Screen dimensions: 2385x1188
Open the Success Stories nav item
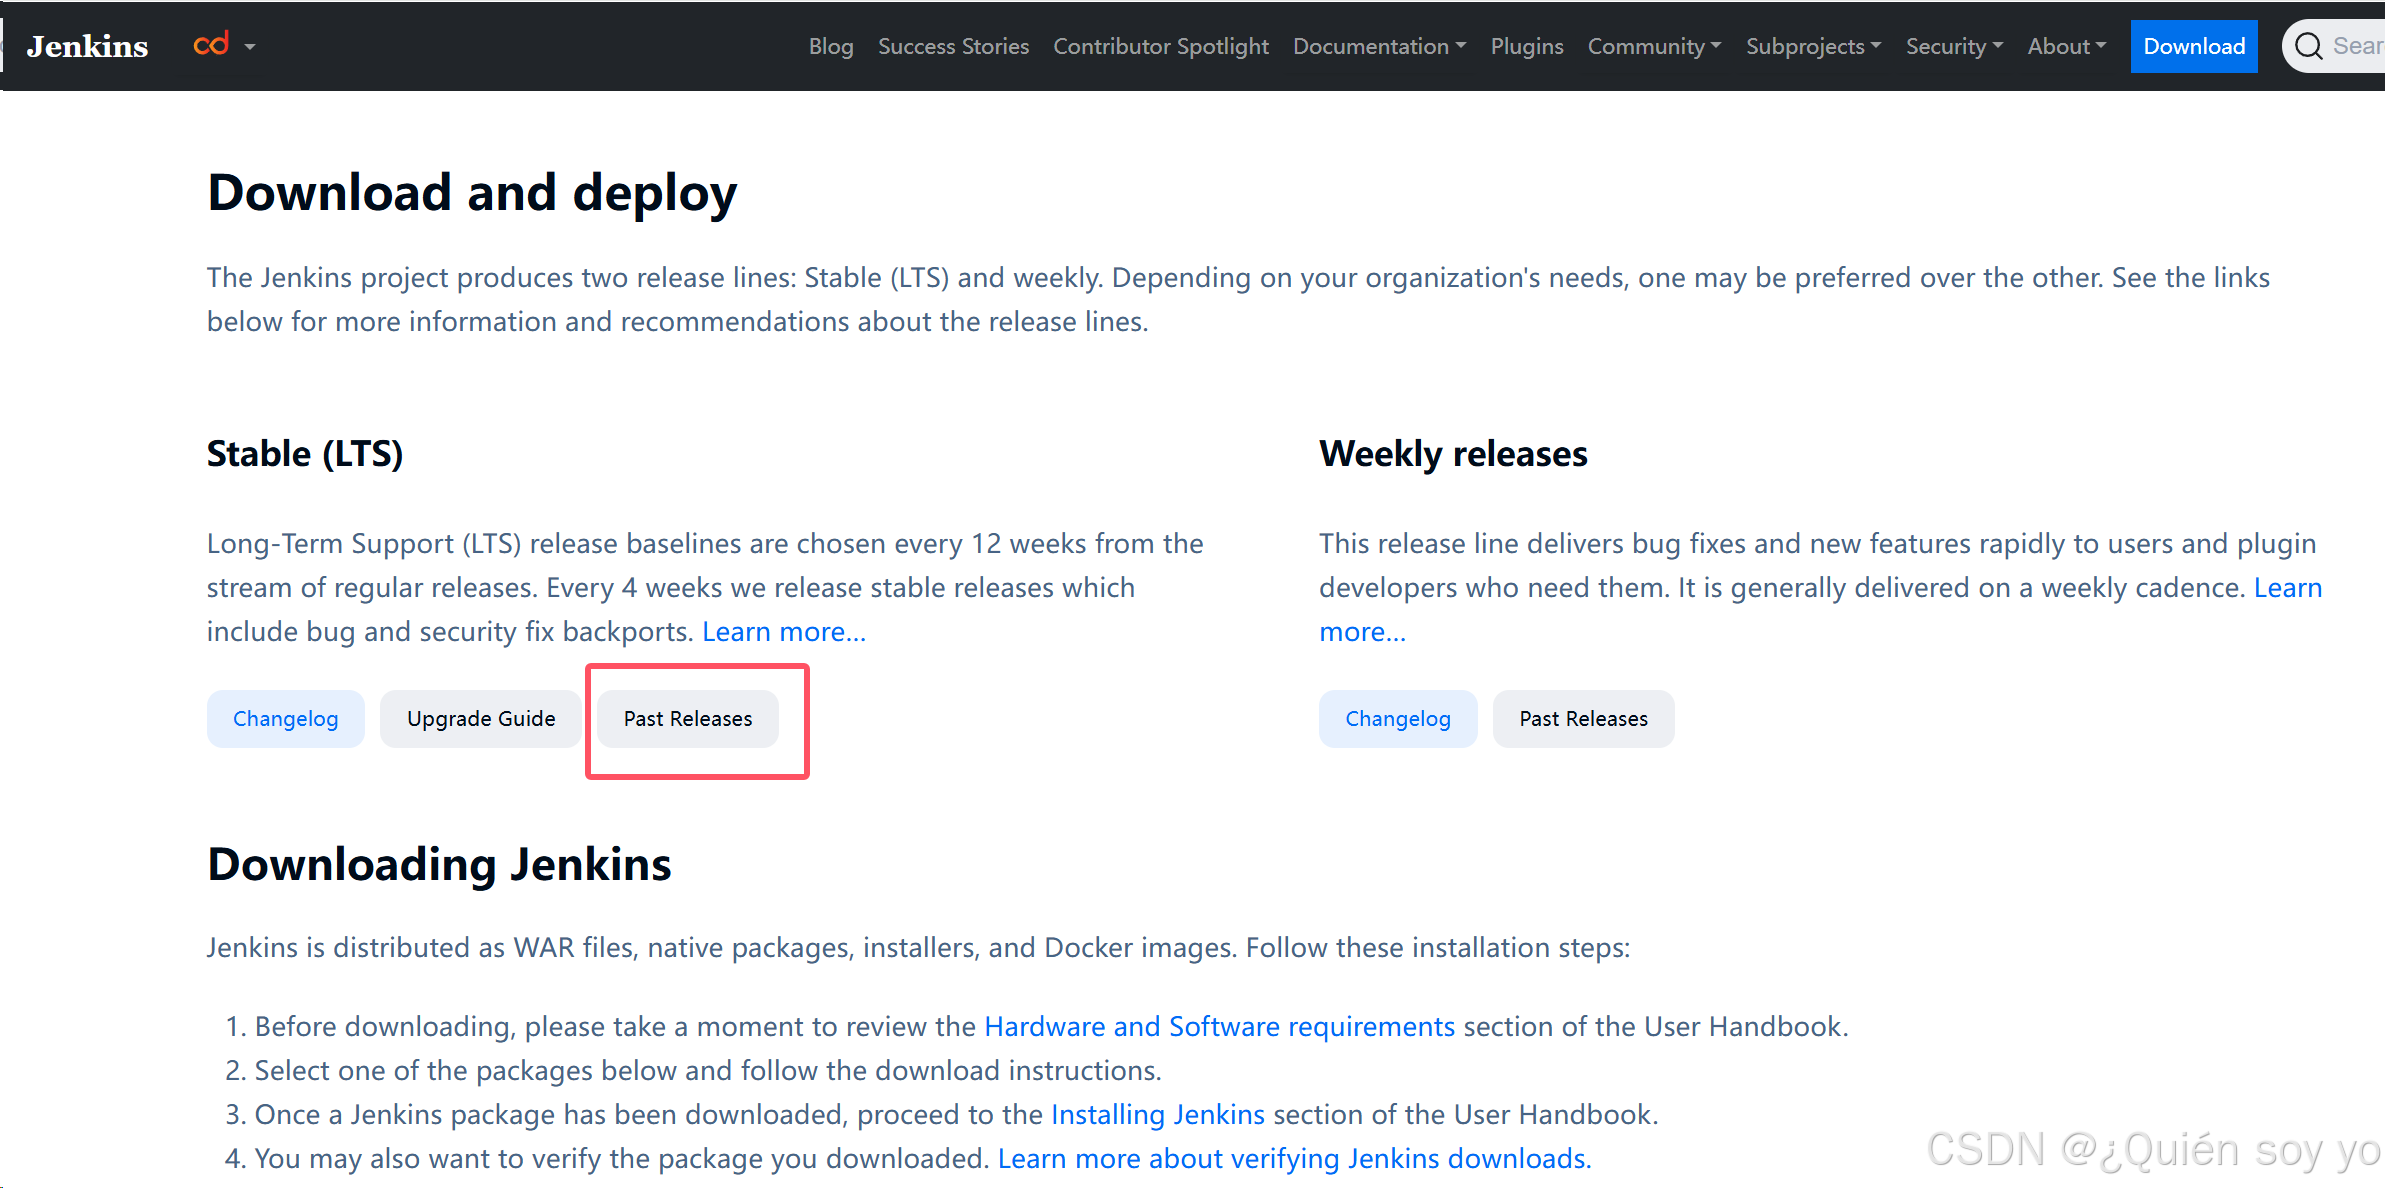pos(953,46)
